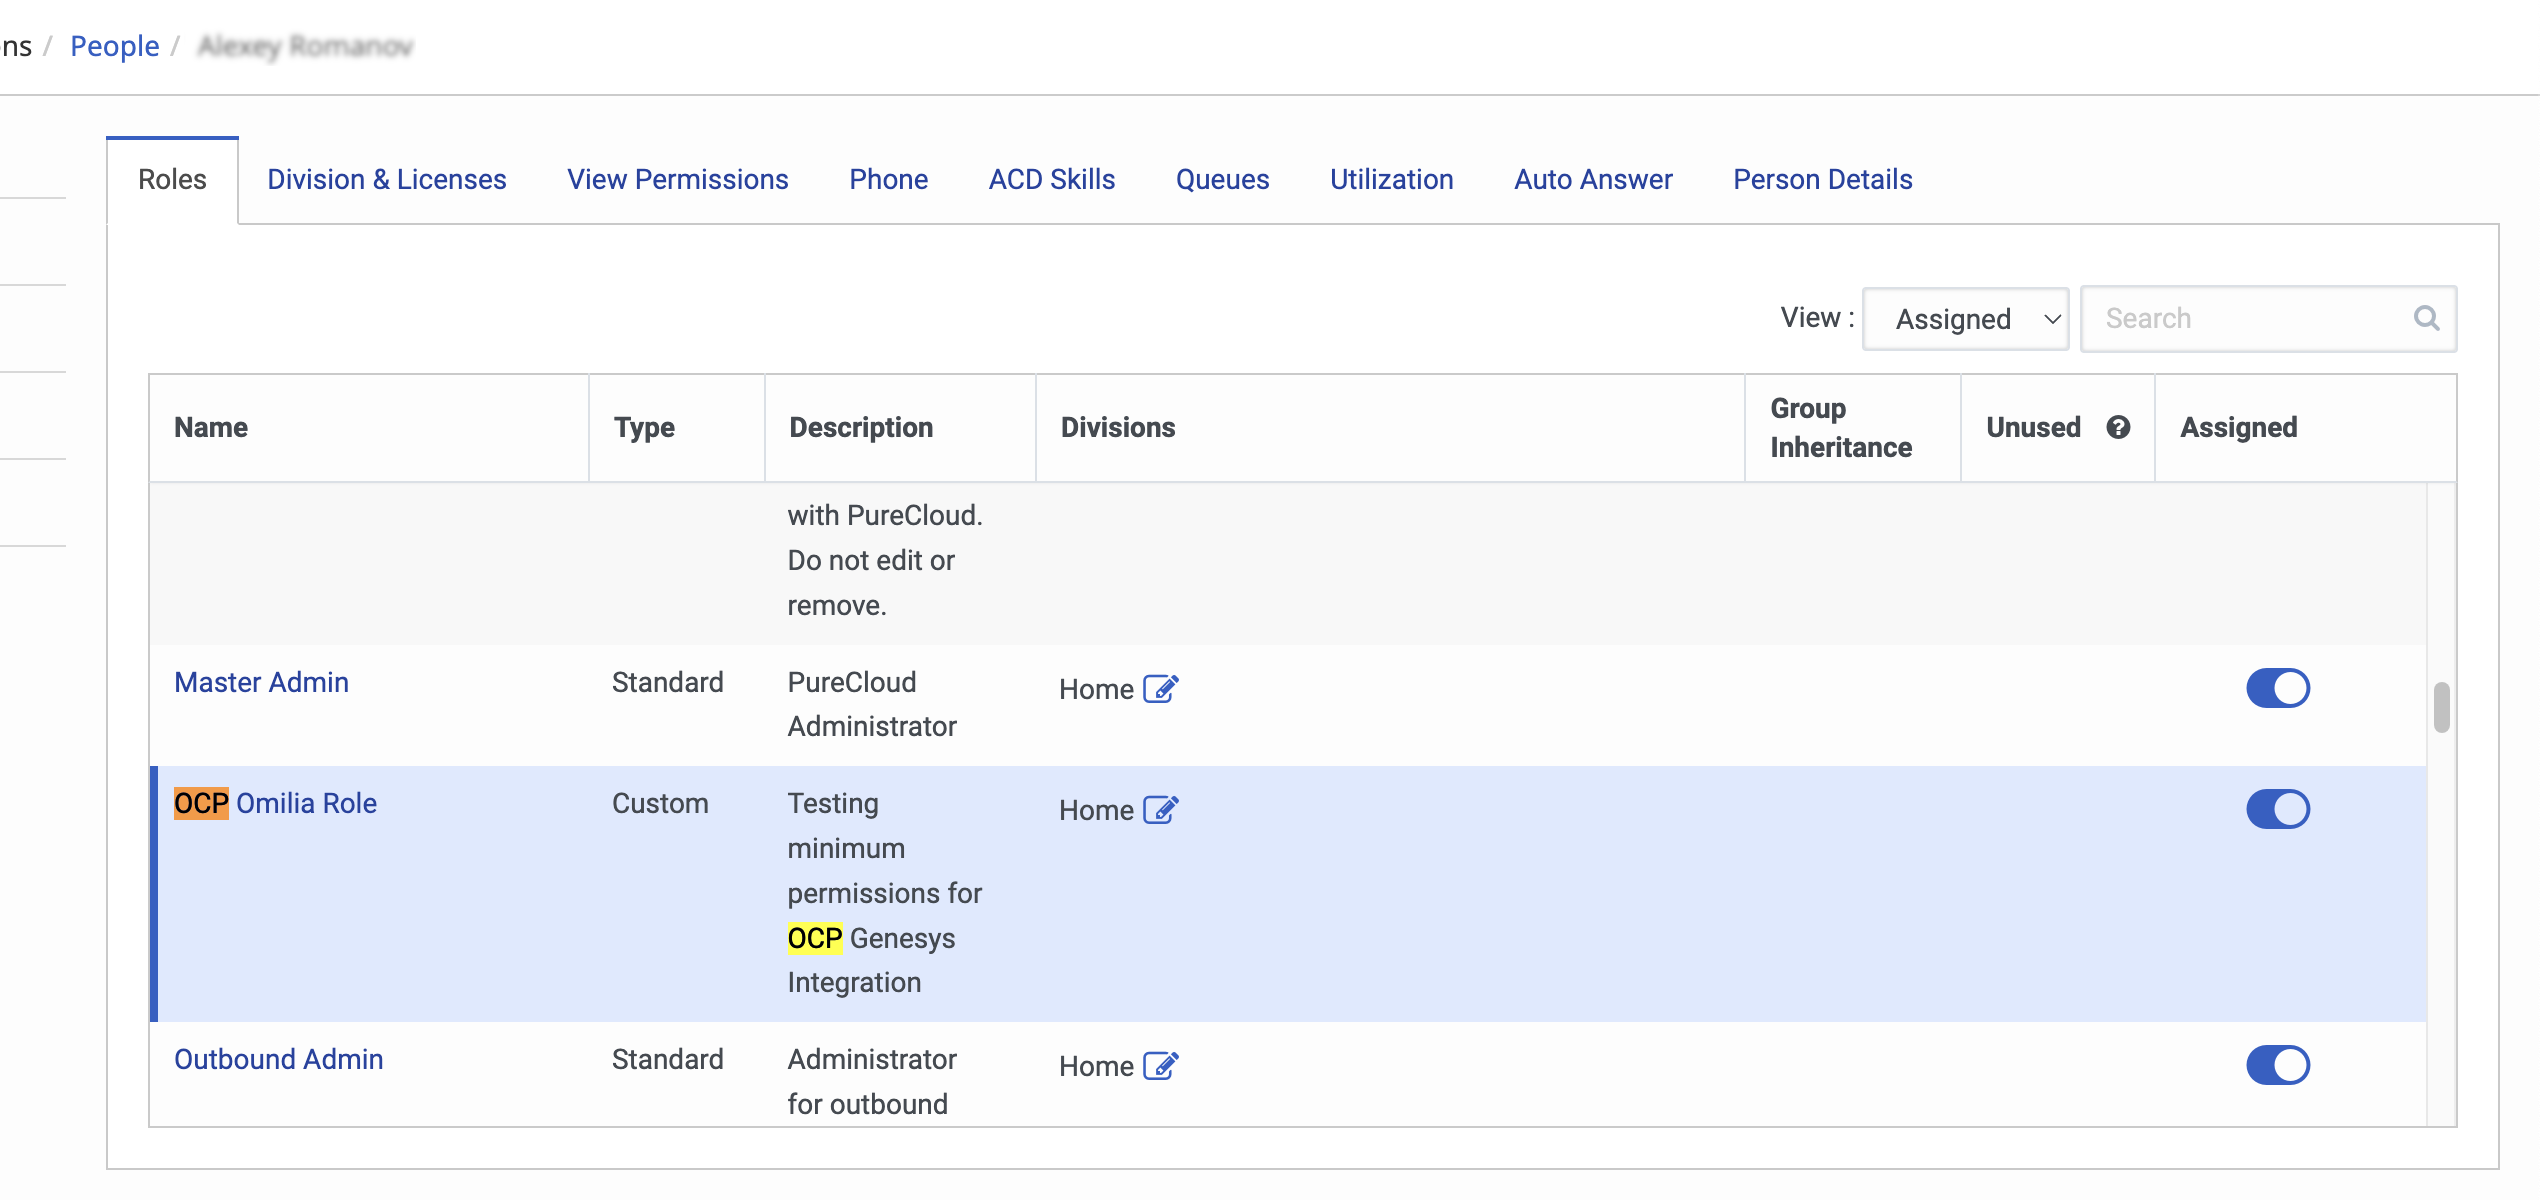Viewport: 2540px width, 1200px height.
Task: Edit divisions for OCP Omilia Role
Action: point(1160,810)
